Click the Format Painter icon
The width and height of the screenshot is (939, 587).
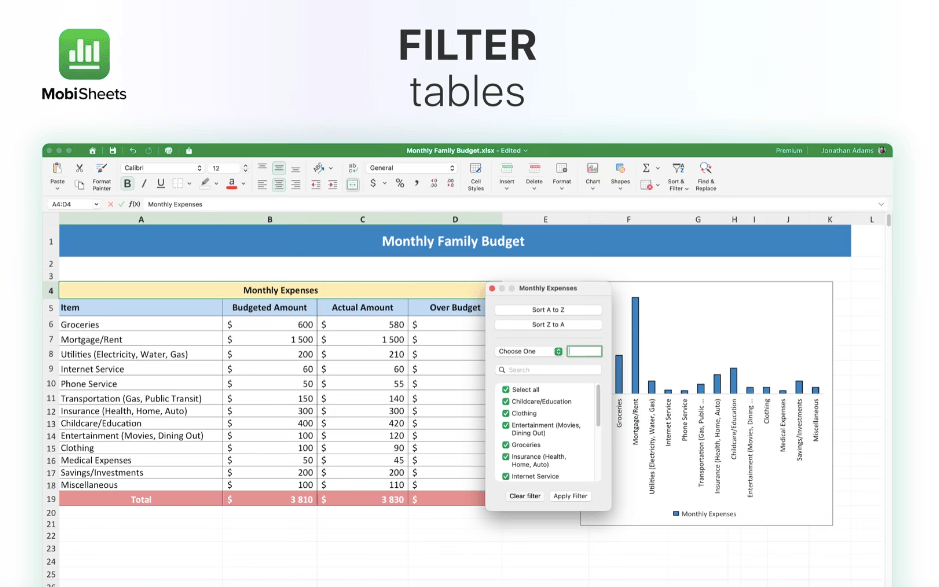click(x=101, y=169)
